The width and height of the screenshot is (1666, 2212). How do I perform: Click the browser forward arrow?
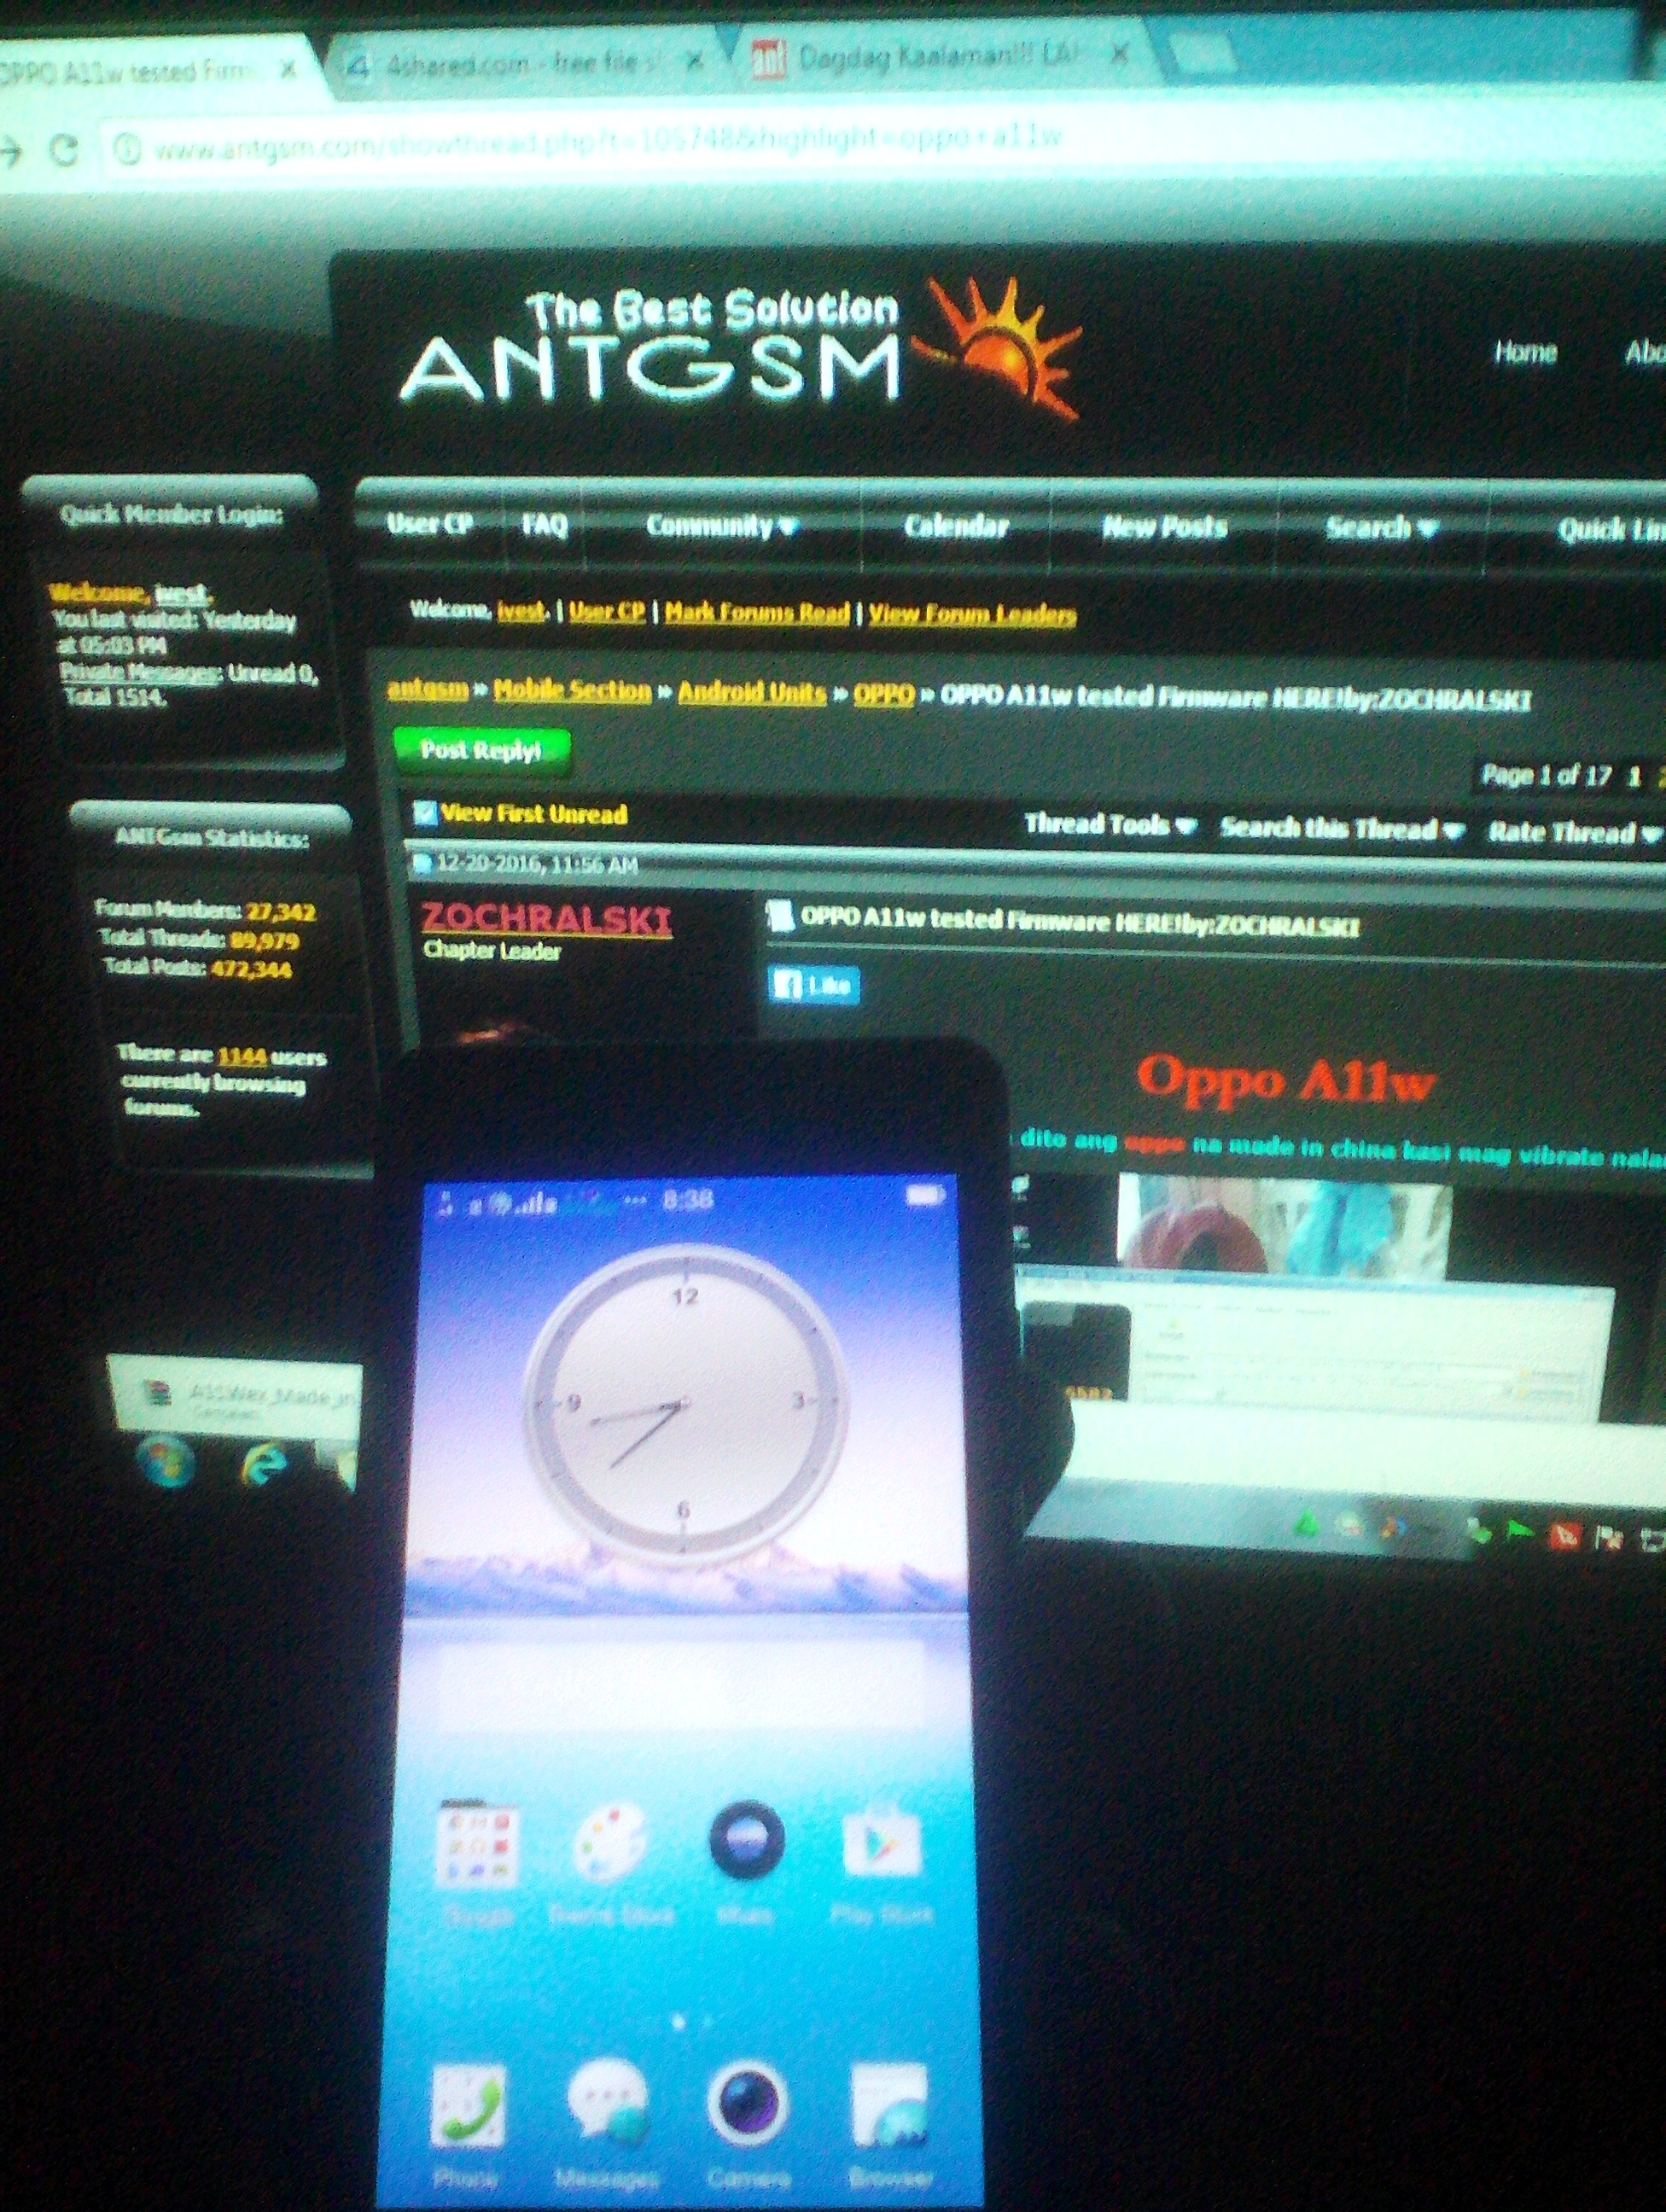click(x=10, y=151)
